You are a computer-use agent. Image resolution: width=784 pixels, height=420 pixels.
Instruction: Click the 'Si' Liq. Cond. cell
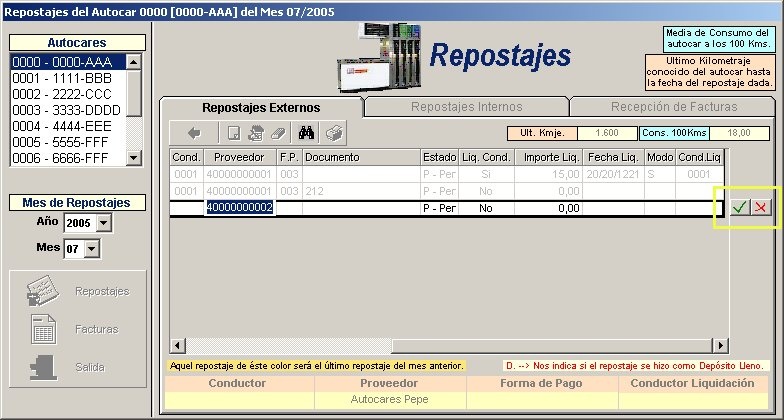point(486,174)
